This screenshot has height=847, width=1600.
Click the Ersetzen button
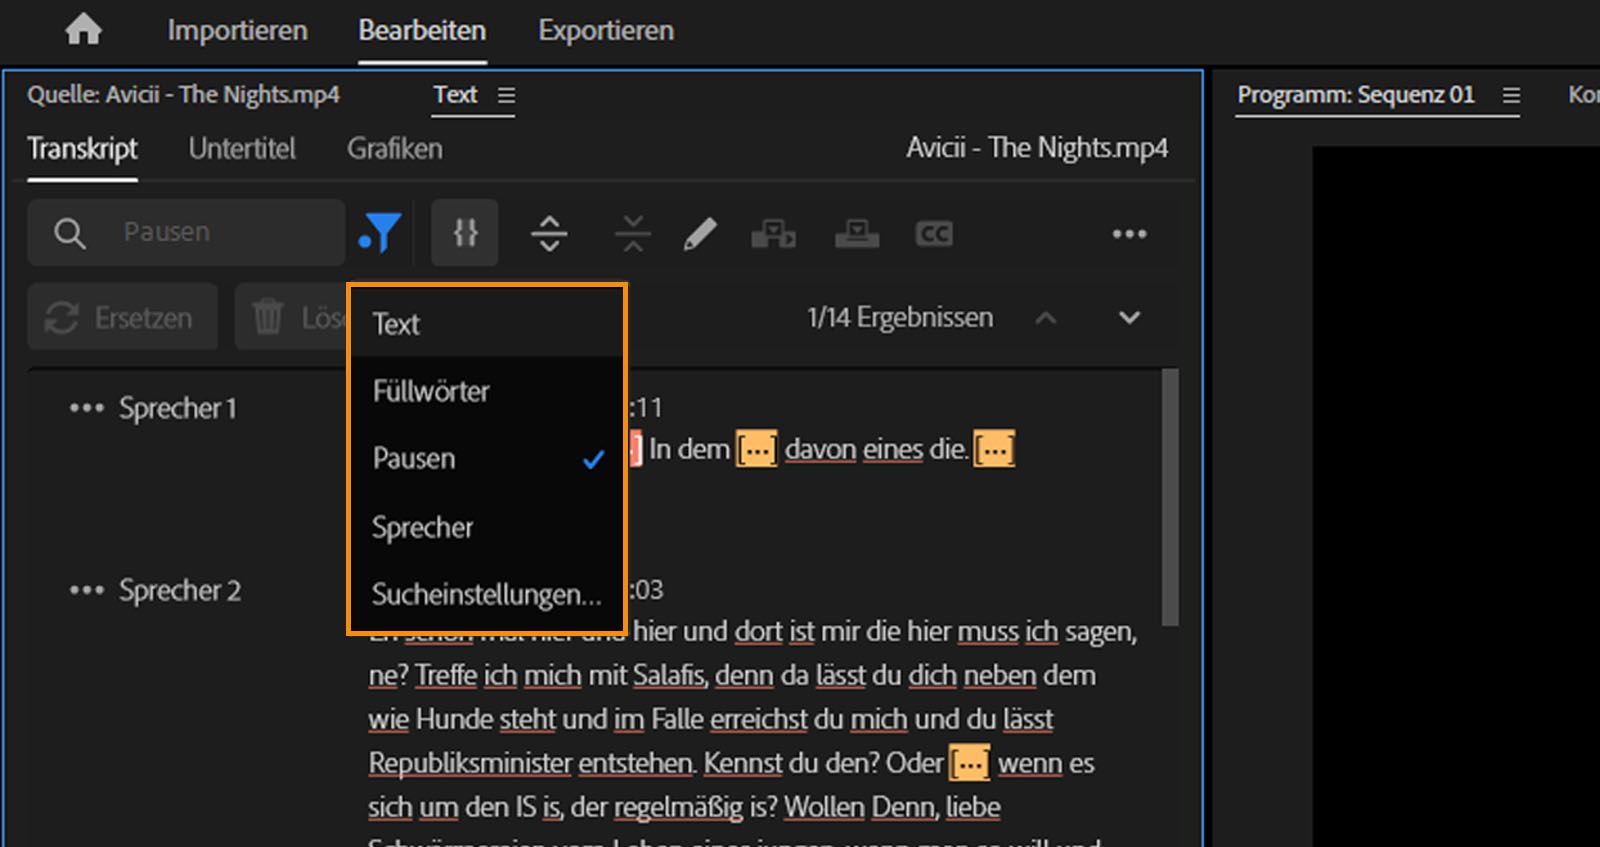point(122,317)
